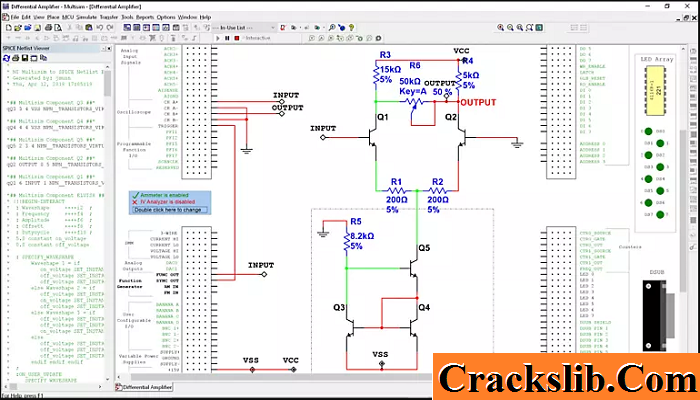Select resistor R3 15kΩ
700x400 pixels.
coord(376,74)
